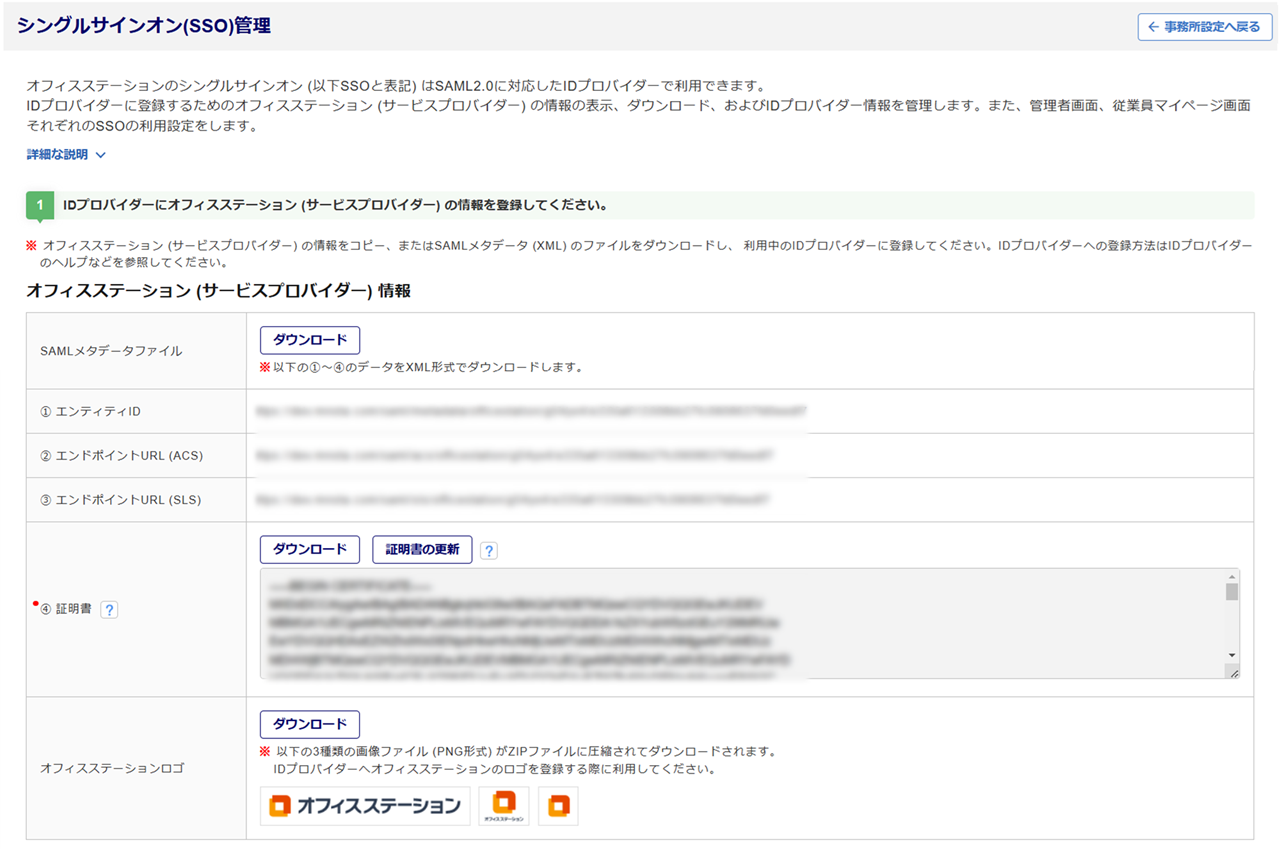The width and height of the screenshot is (1280, 849).
Task: Open help icon next to 証明書の更新
Action: [x=489, y=550]
